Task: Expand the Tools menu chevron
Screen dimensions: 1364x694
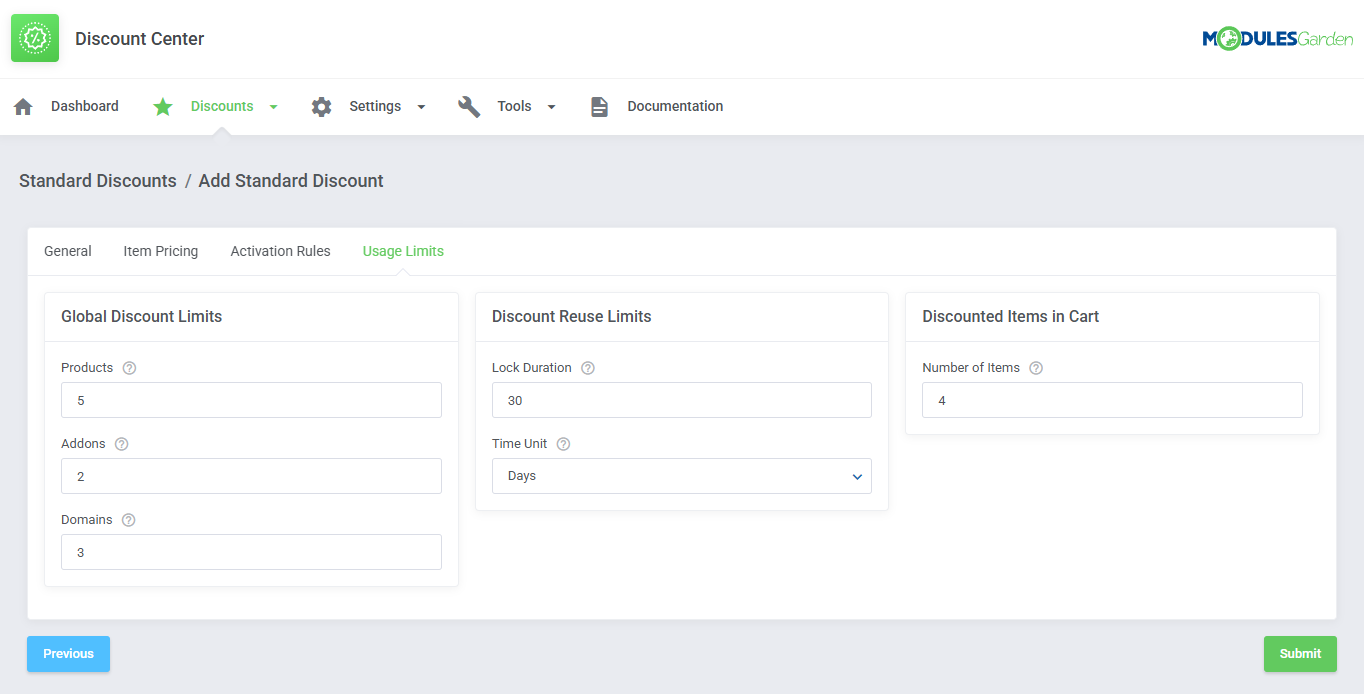Action: click(551, 106)
